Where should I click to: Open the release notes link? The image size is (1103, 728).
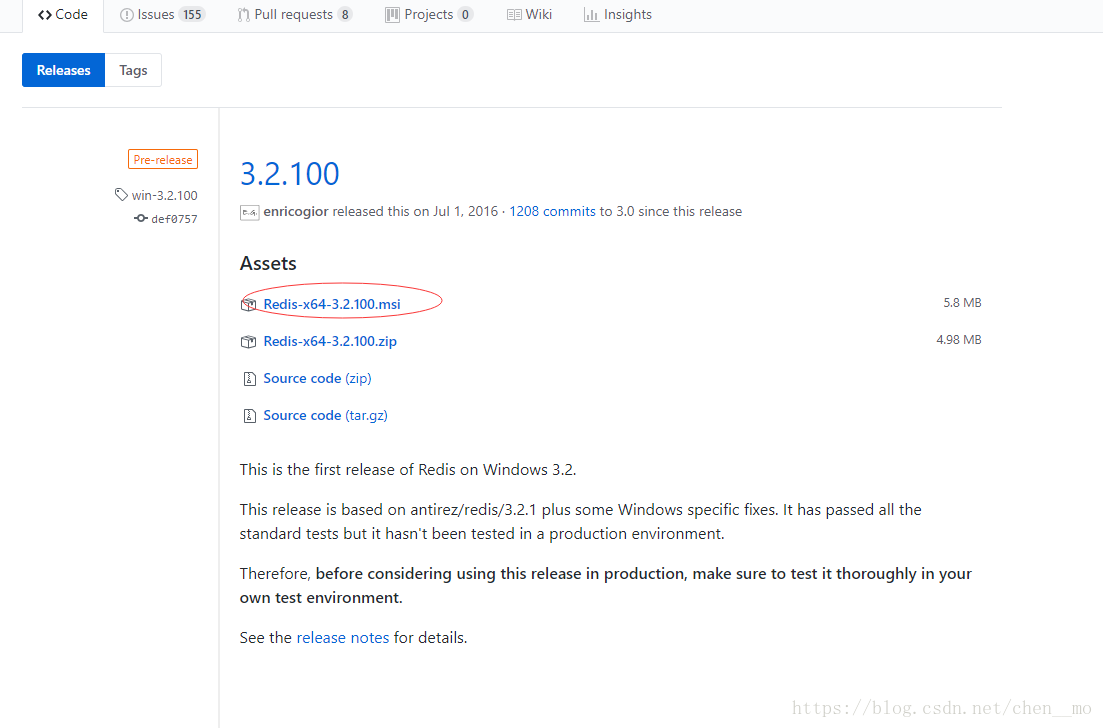point(343,638)
